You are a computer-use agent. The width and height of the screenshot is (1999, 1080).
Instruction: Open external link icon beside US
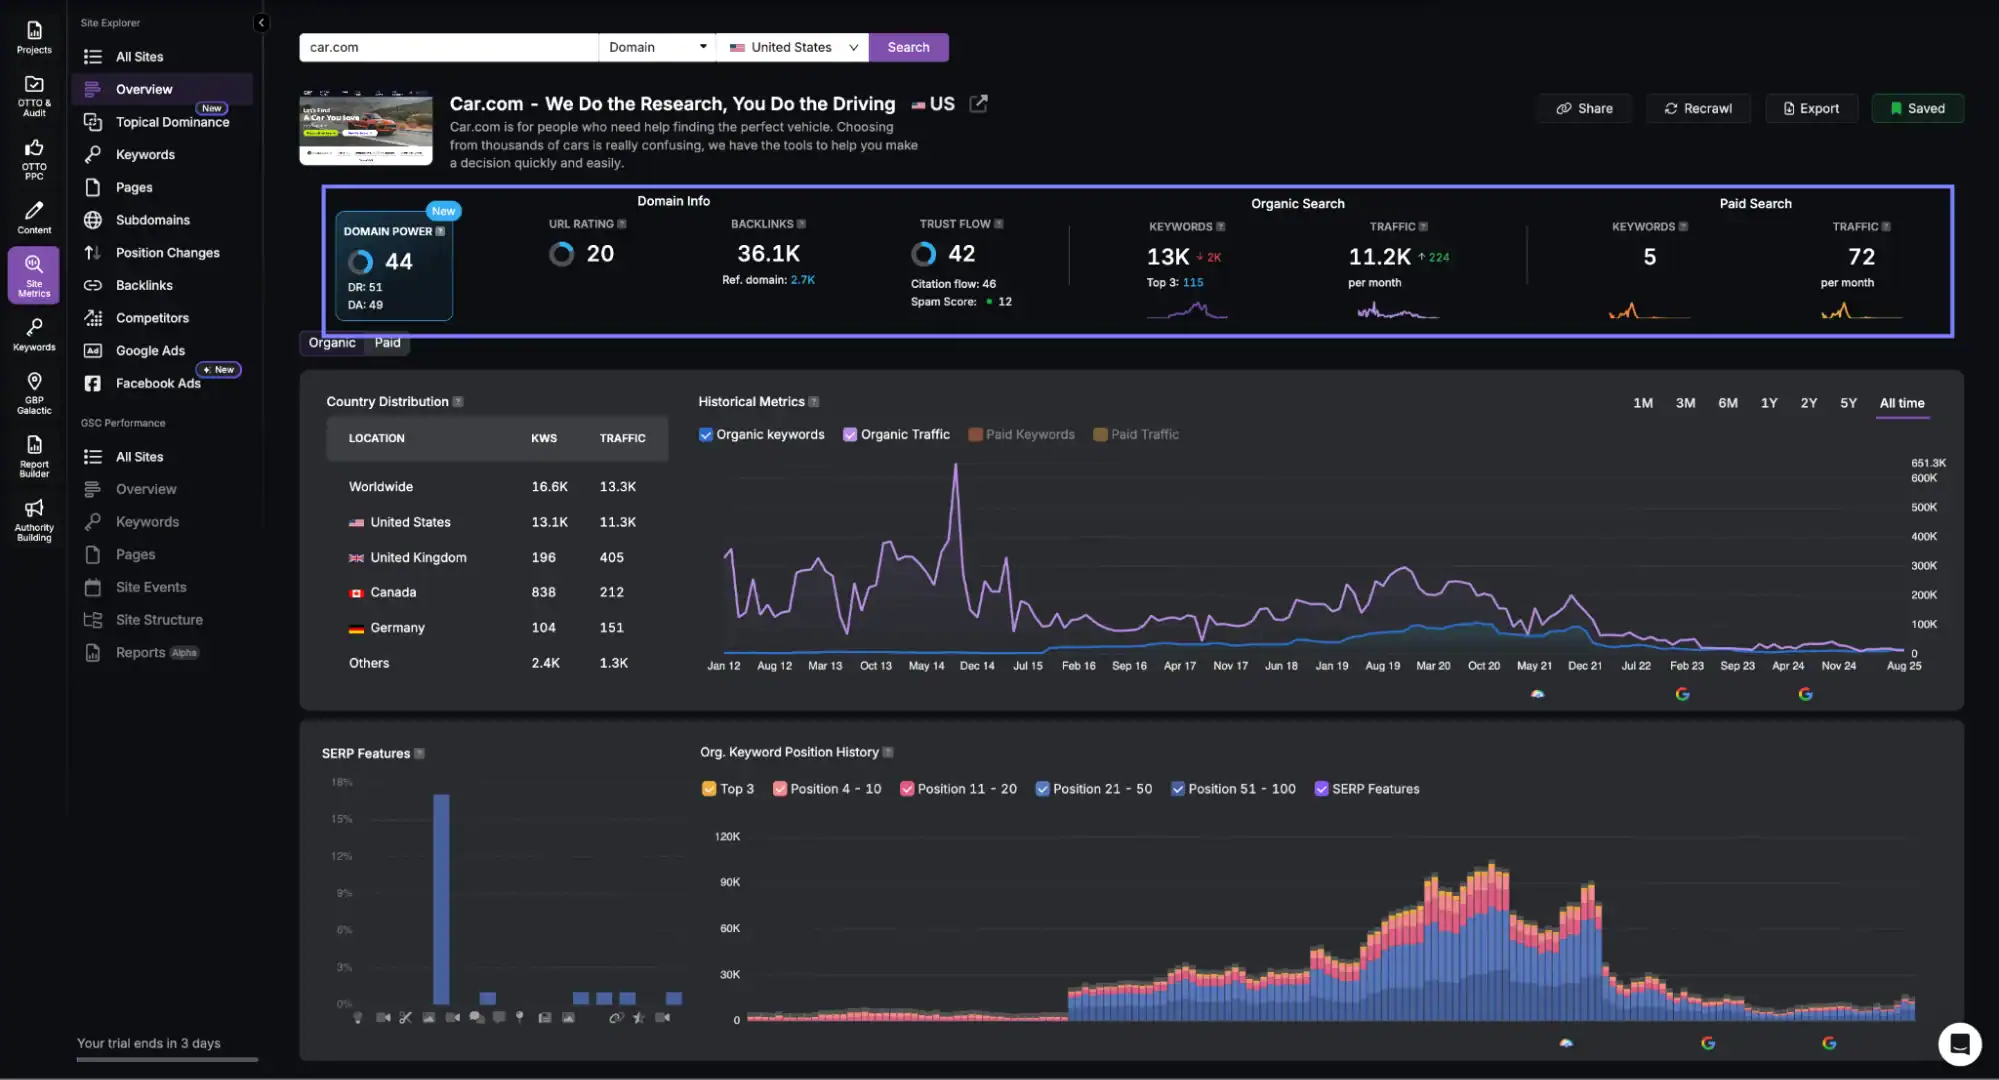click(979, 103)
